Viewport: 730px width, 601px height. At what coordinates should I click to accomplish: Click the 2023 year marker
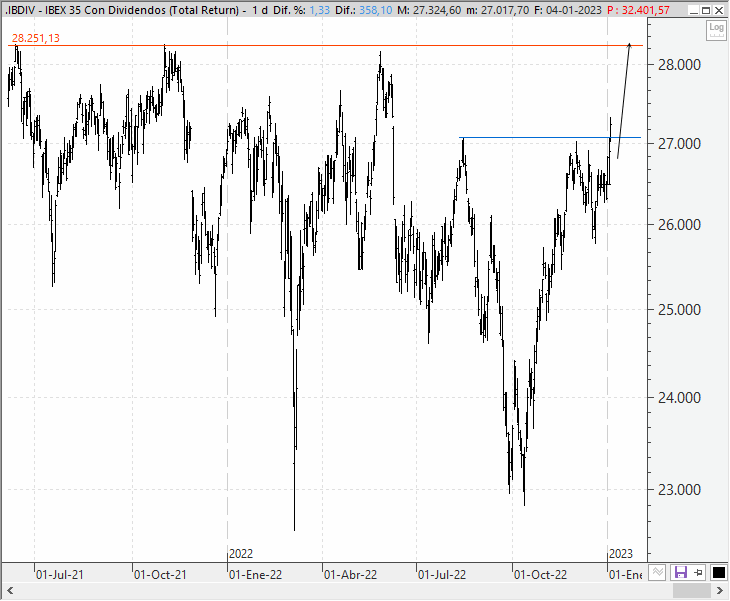click(x=621, y=554)
